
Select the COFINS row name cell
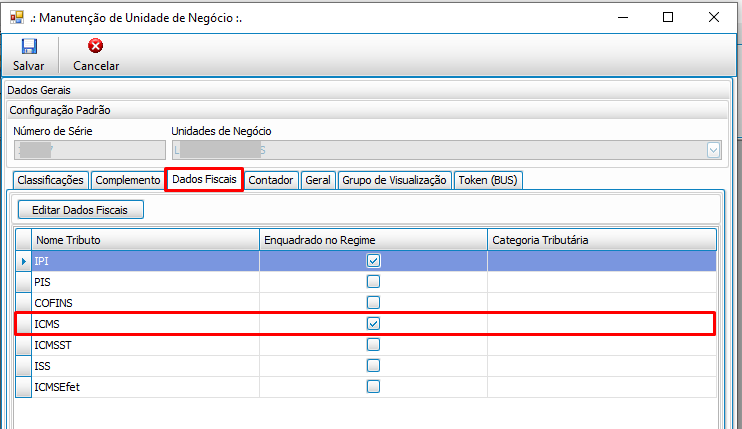coord(145,303)
